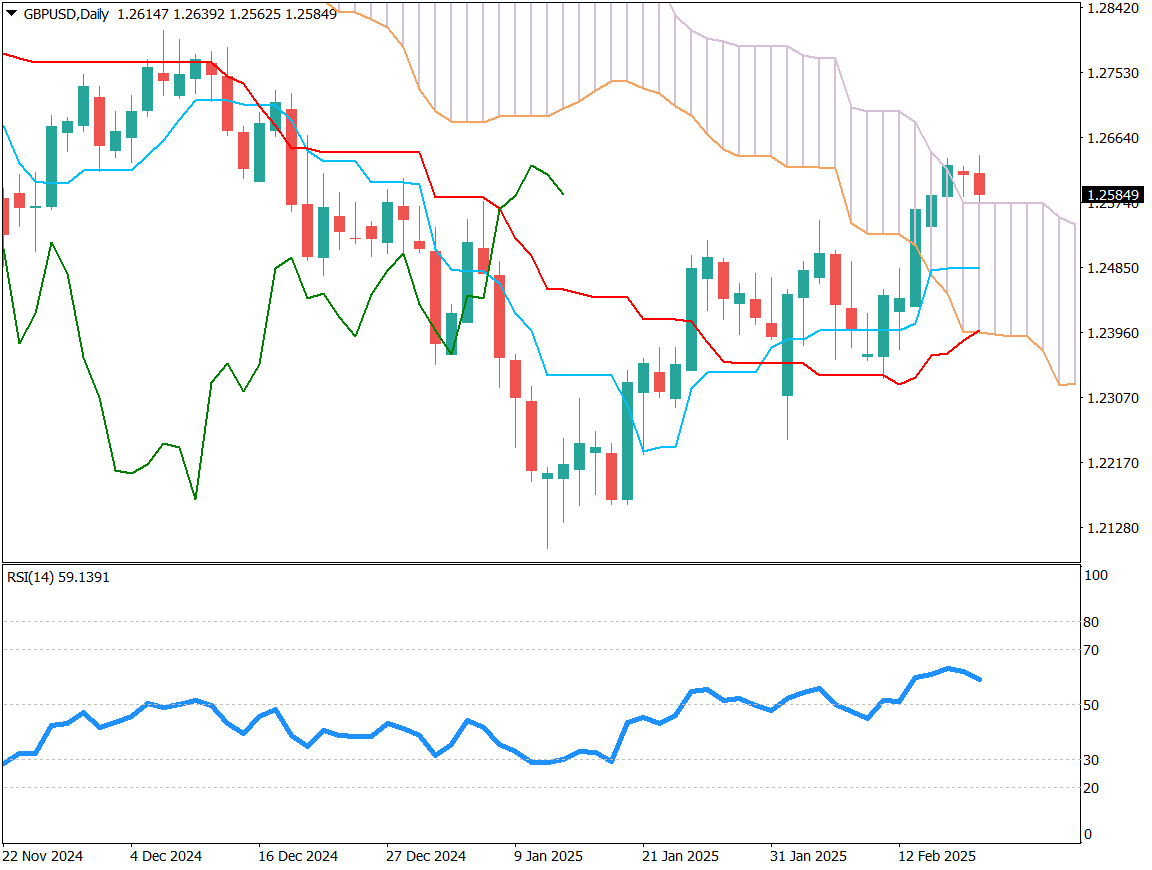Select the last red candlestick on chart
This screenshot has height=870, width=1152.
click(x=980, y=184)
